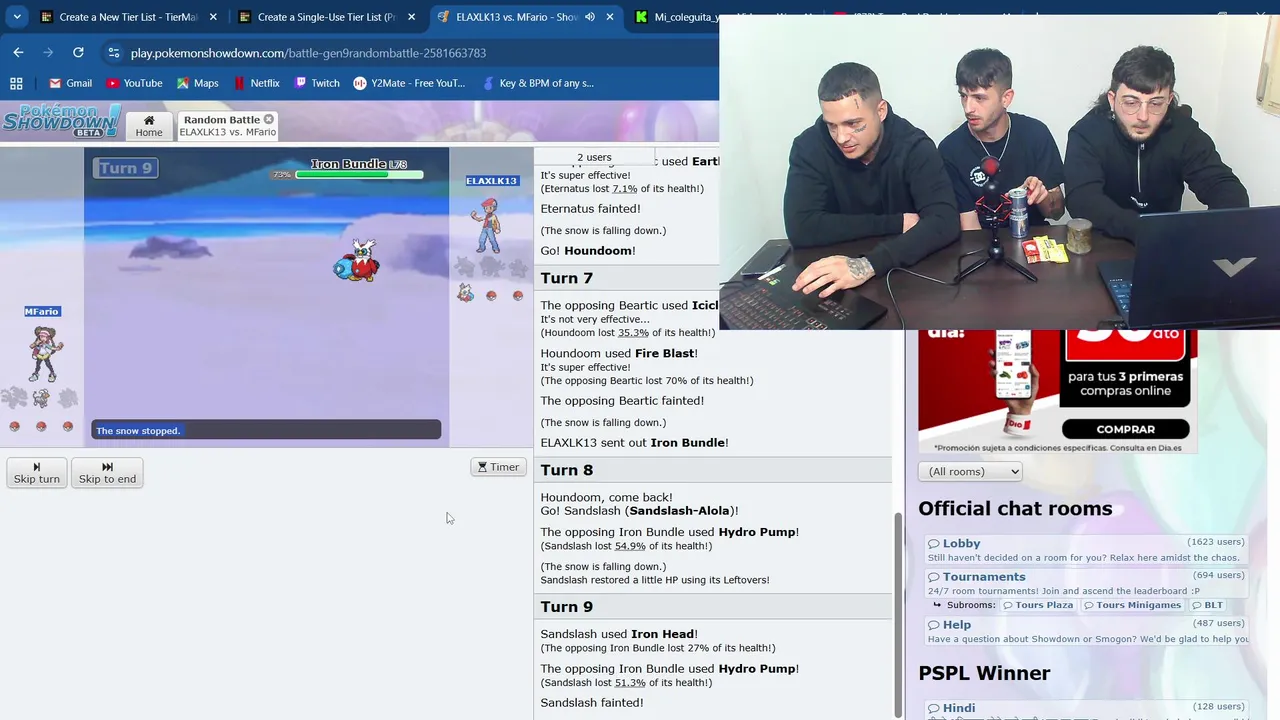Click the browser forward arrow
The image size is (1280, 720).
click(48, 52)
